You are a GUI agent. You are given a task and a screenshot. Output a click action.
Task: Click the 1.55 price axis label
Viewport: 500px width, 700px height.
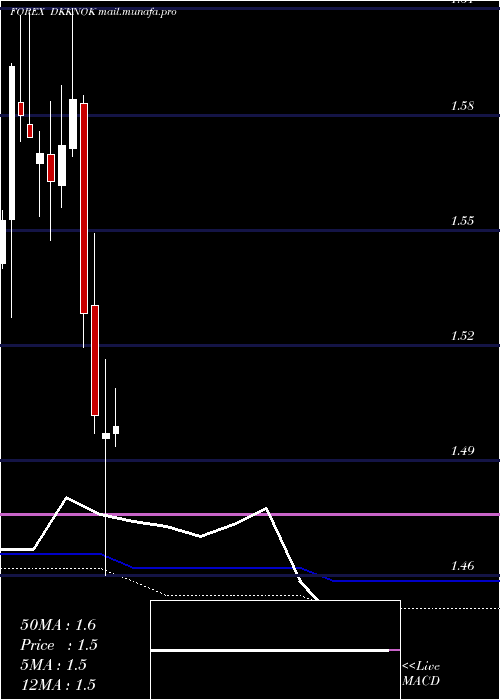click(462, 221)
